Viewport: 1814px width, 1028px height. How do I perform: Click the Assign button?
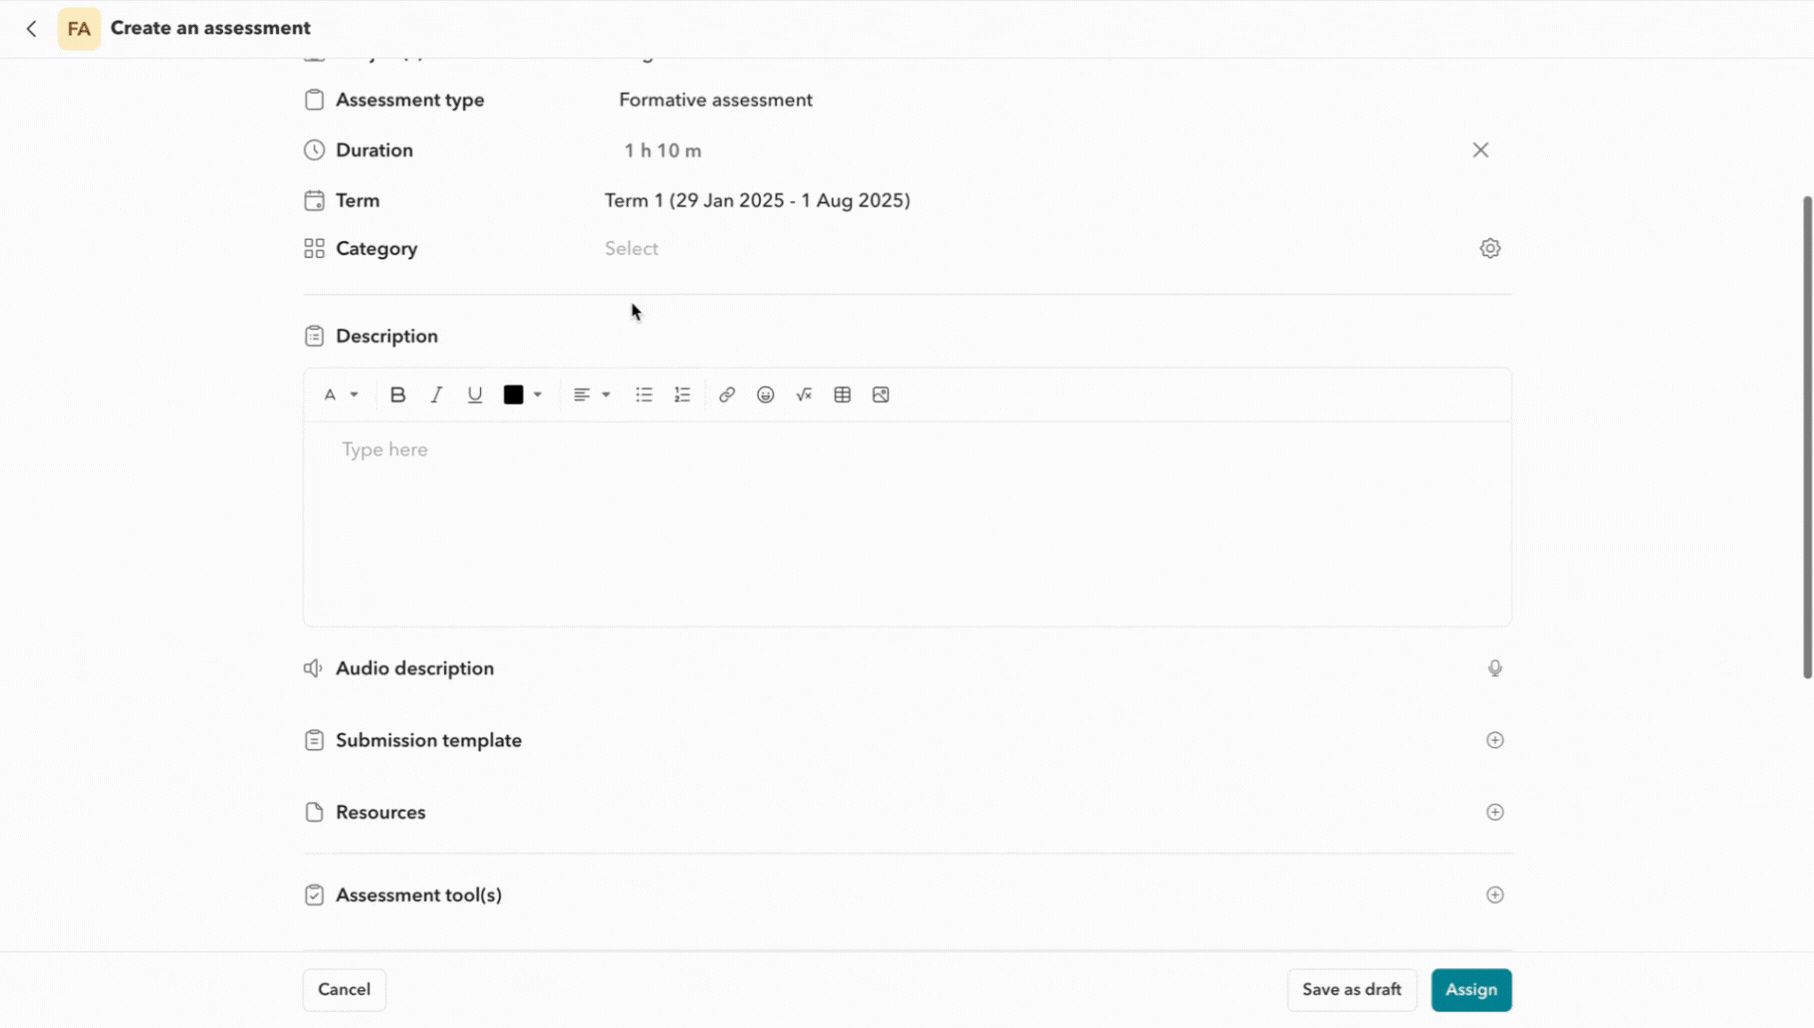coord(1471,989)
